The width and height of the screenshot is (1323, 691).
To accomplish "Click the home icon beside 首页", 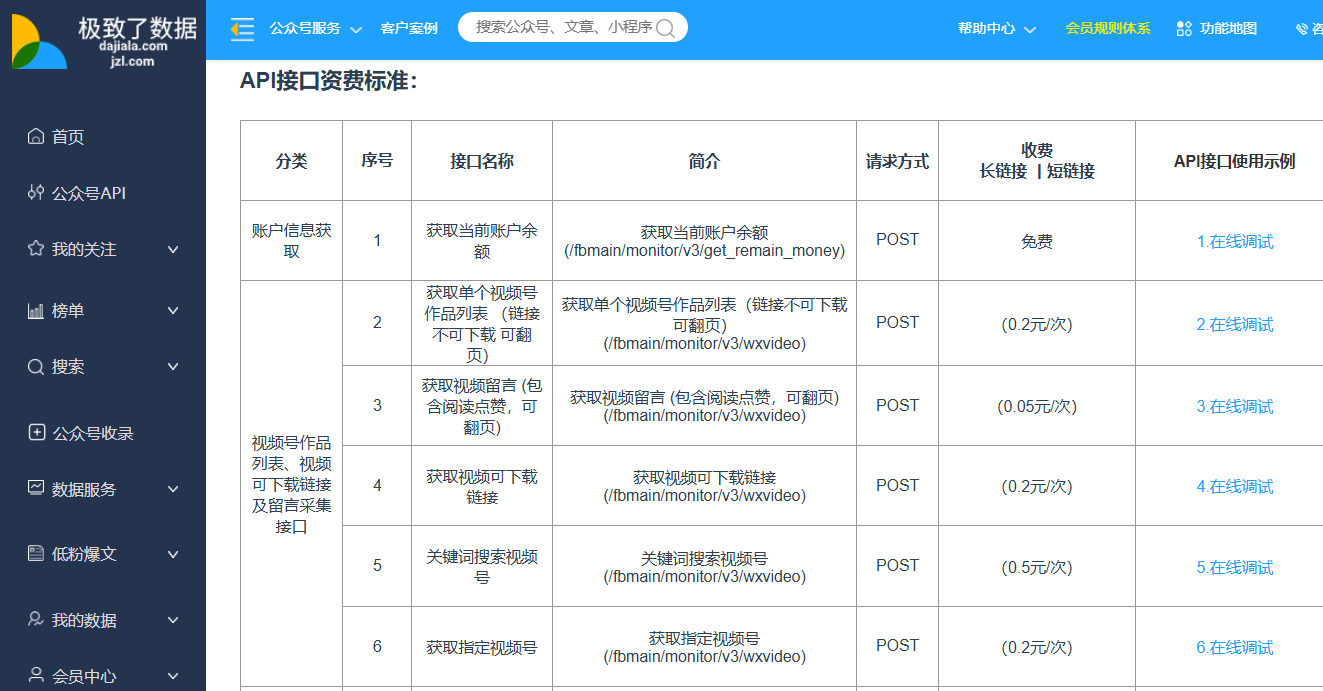I will point(36,137).
